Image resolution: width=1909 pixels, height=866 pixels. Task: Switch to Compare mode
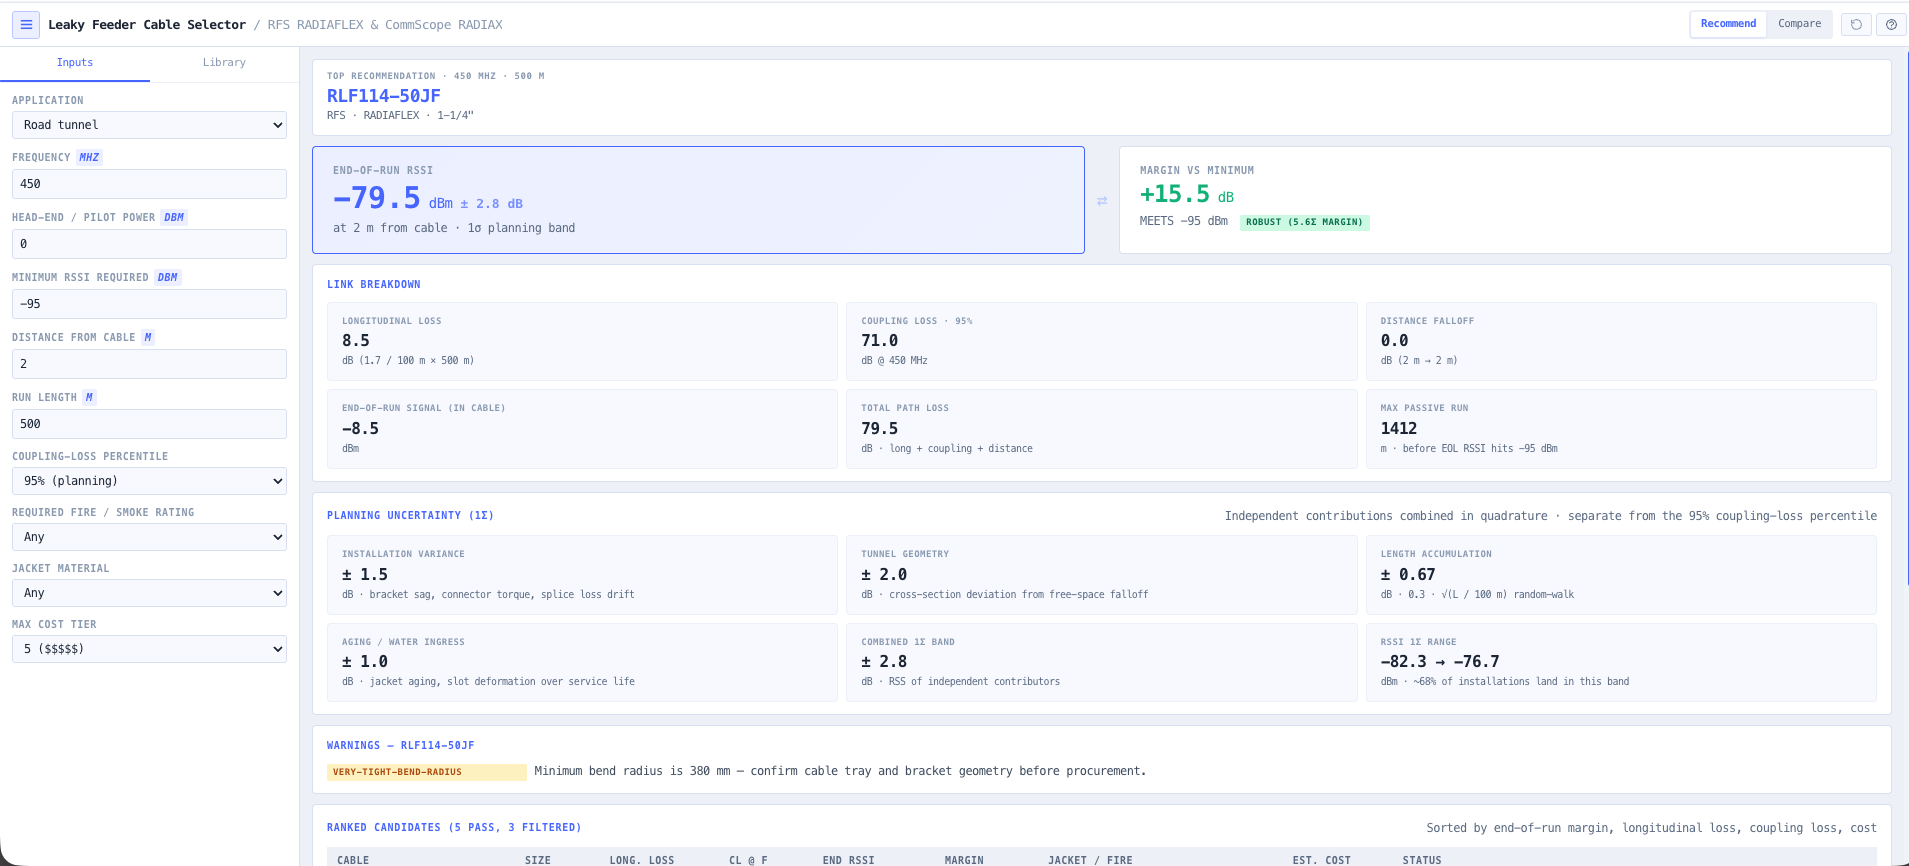coord(1799,24)
